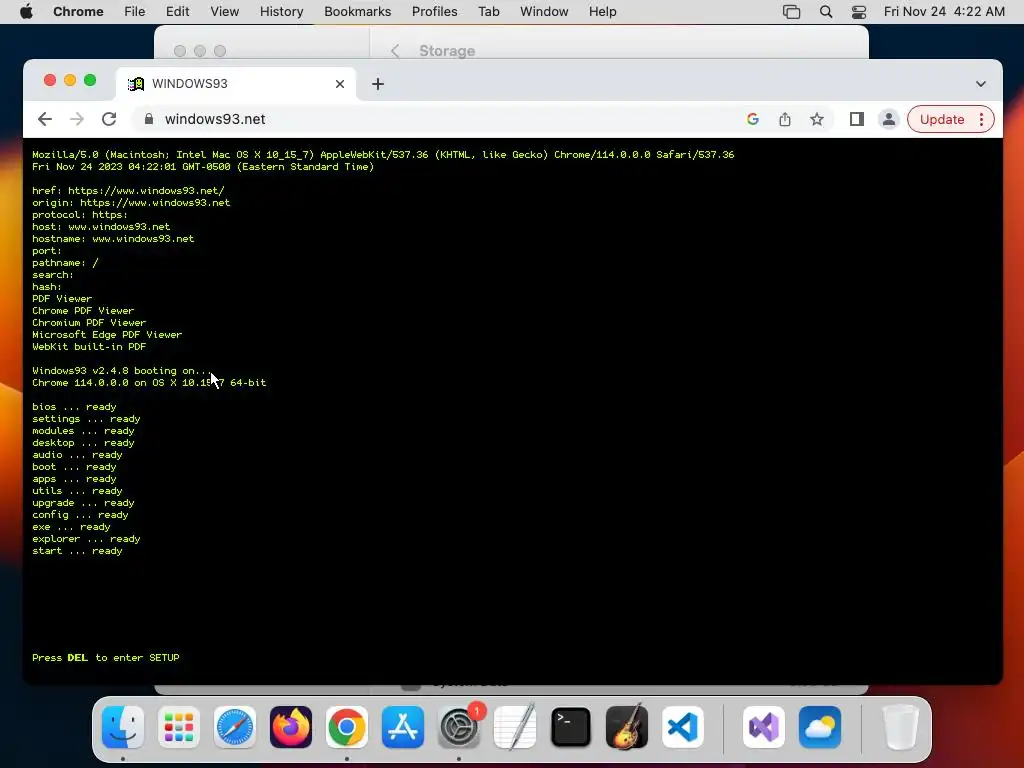This screenshot has width=1024, height=768.
Task: Launch Visual Studio from the Dock
Action: click(764, 726)
